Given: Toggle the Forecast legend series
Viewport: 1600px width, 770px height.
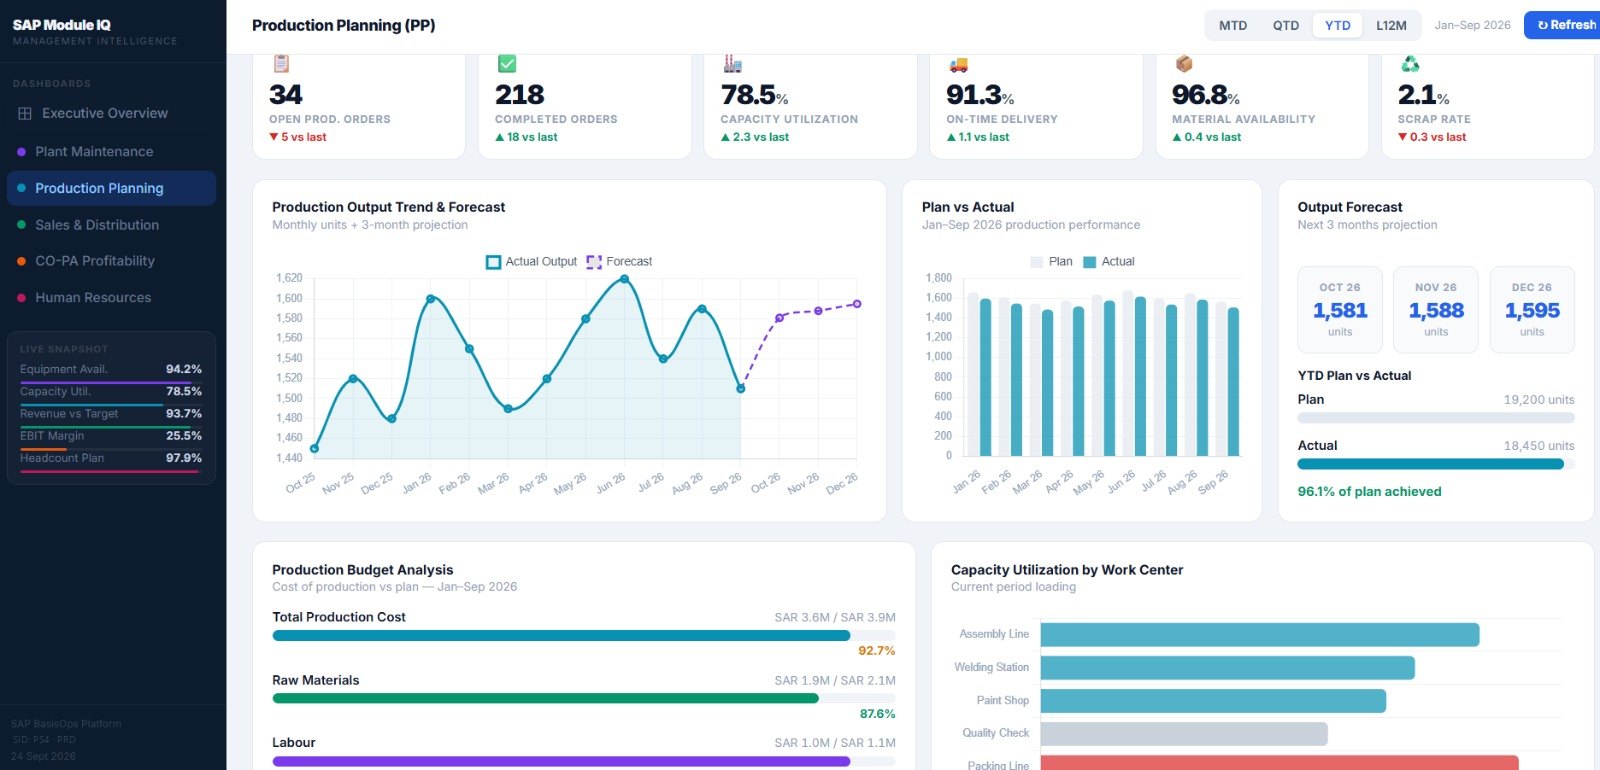Looking at the screenshot, I should click(x=619, y=262).
